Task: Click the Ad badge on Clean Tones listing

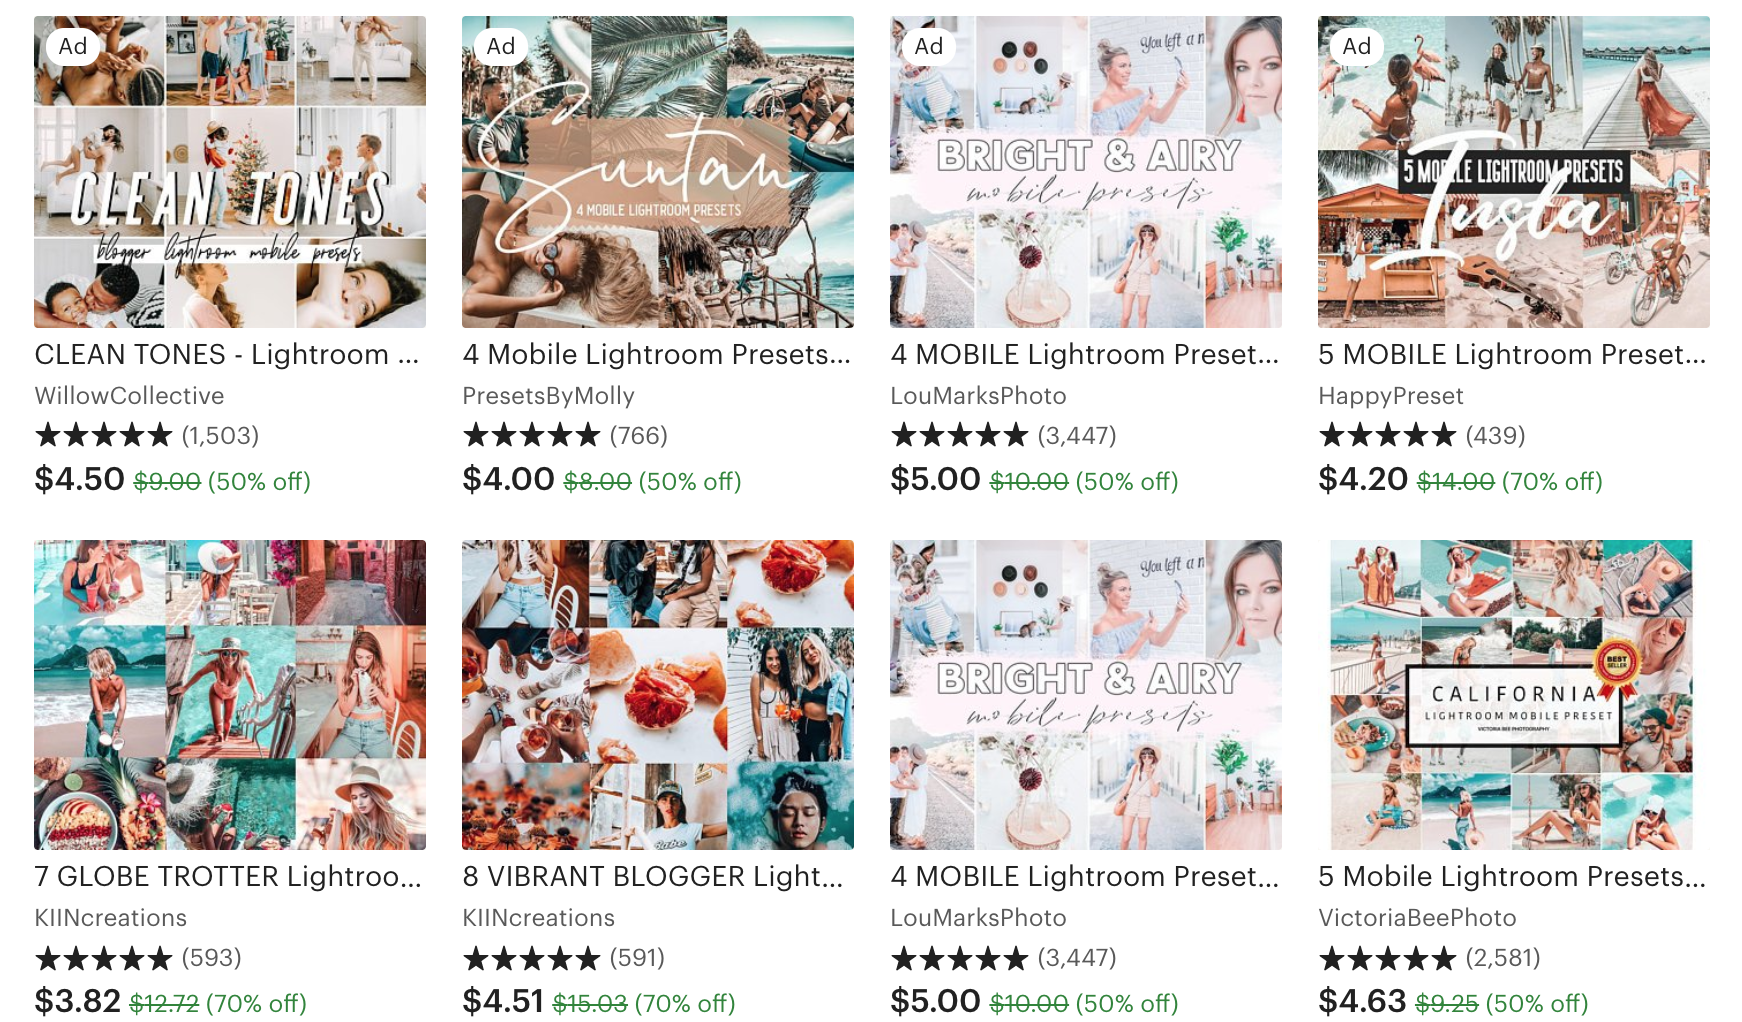Action: coord(73,46)
